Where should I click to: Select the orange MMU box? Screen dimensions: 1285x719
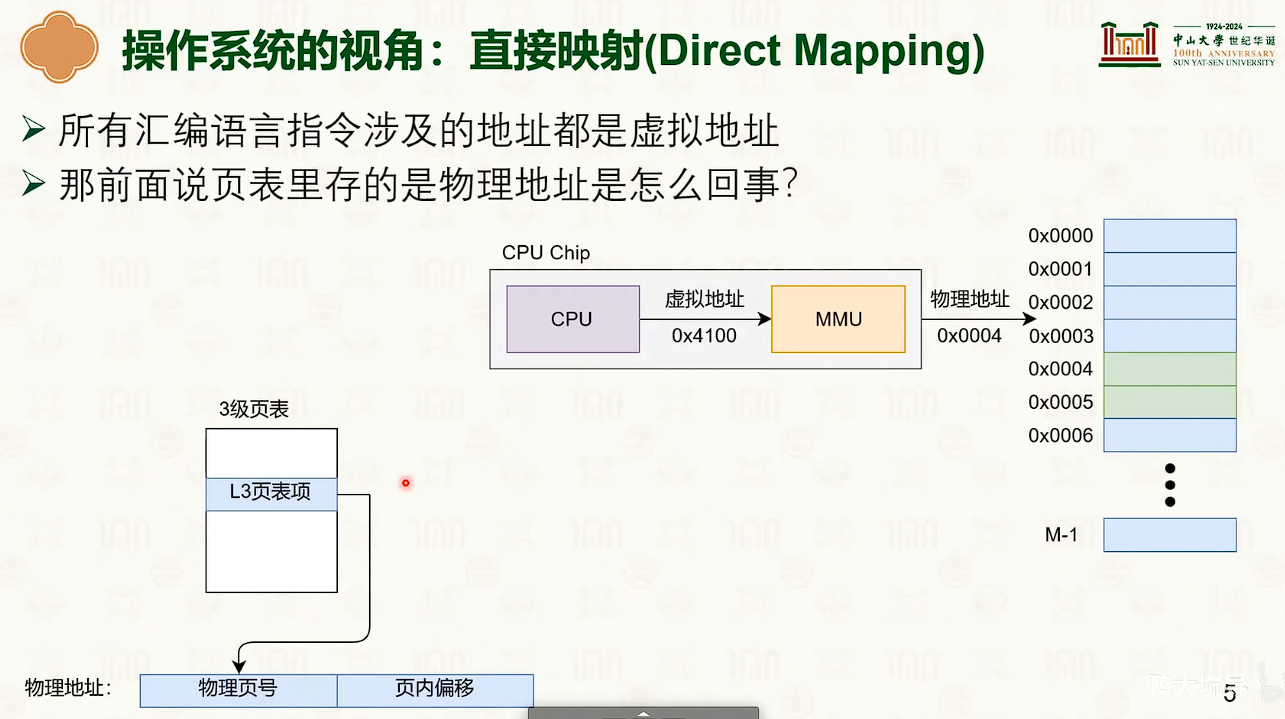[838, 319]
